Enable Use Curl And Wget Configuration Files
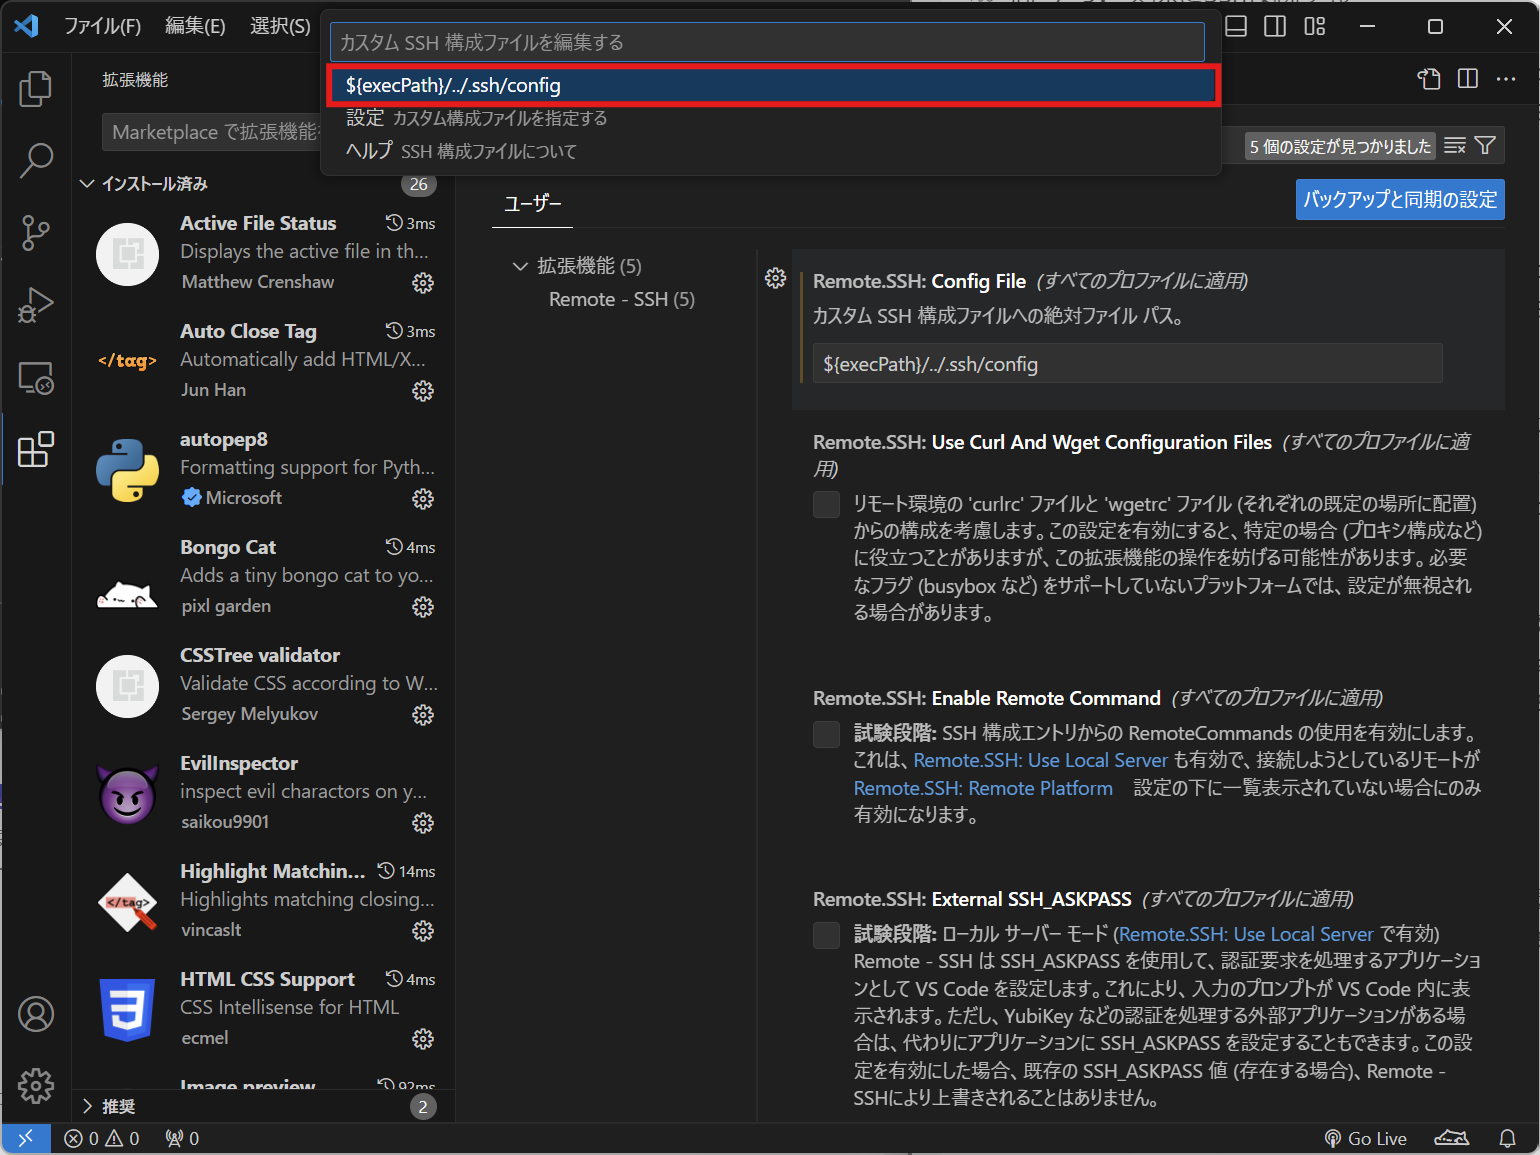Screen dimensions: 1540x1155 826,504
